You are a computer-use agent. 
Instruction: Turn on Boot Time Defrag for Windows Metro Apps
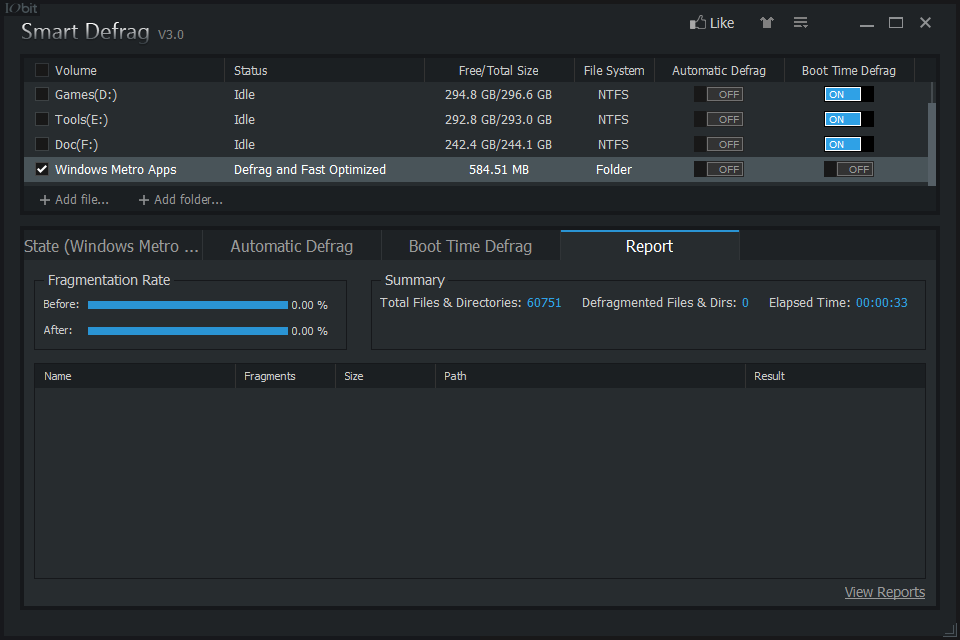[x=849, y=170]
